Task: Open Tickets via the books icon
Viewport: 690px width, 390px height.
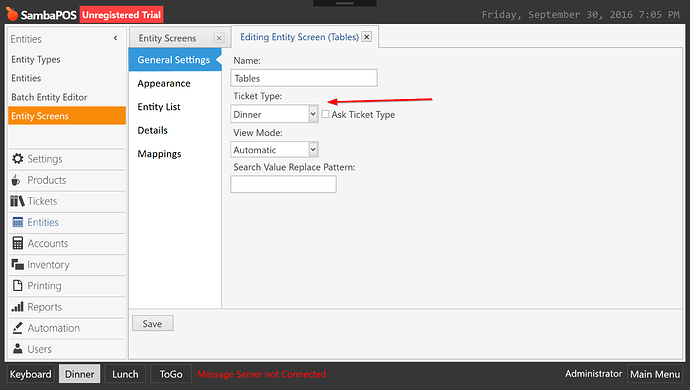Action: pos(18,201)
